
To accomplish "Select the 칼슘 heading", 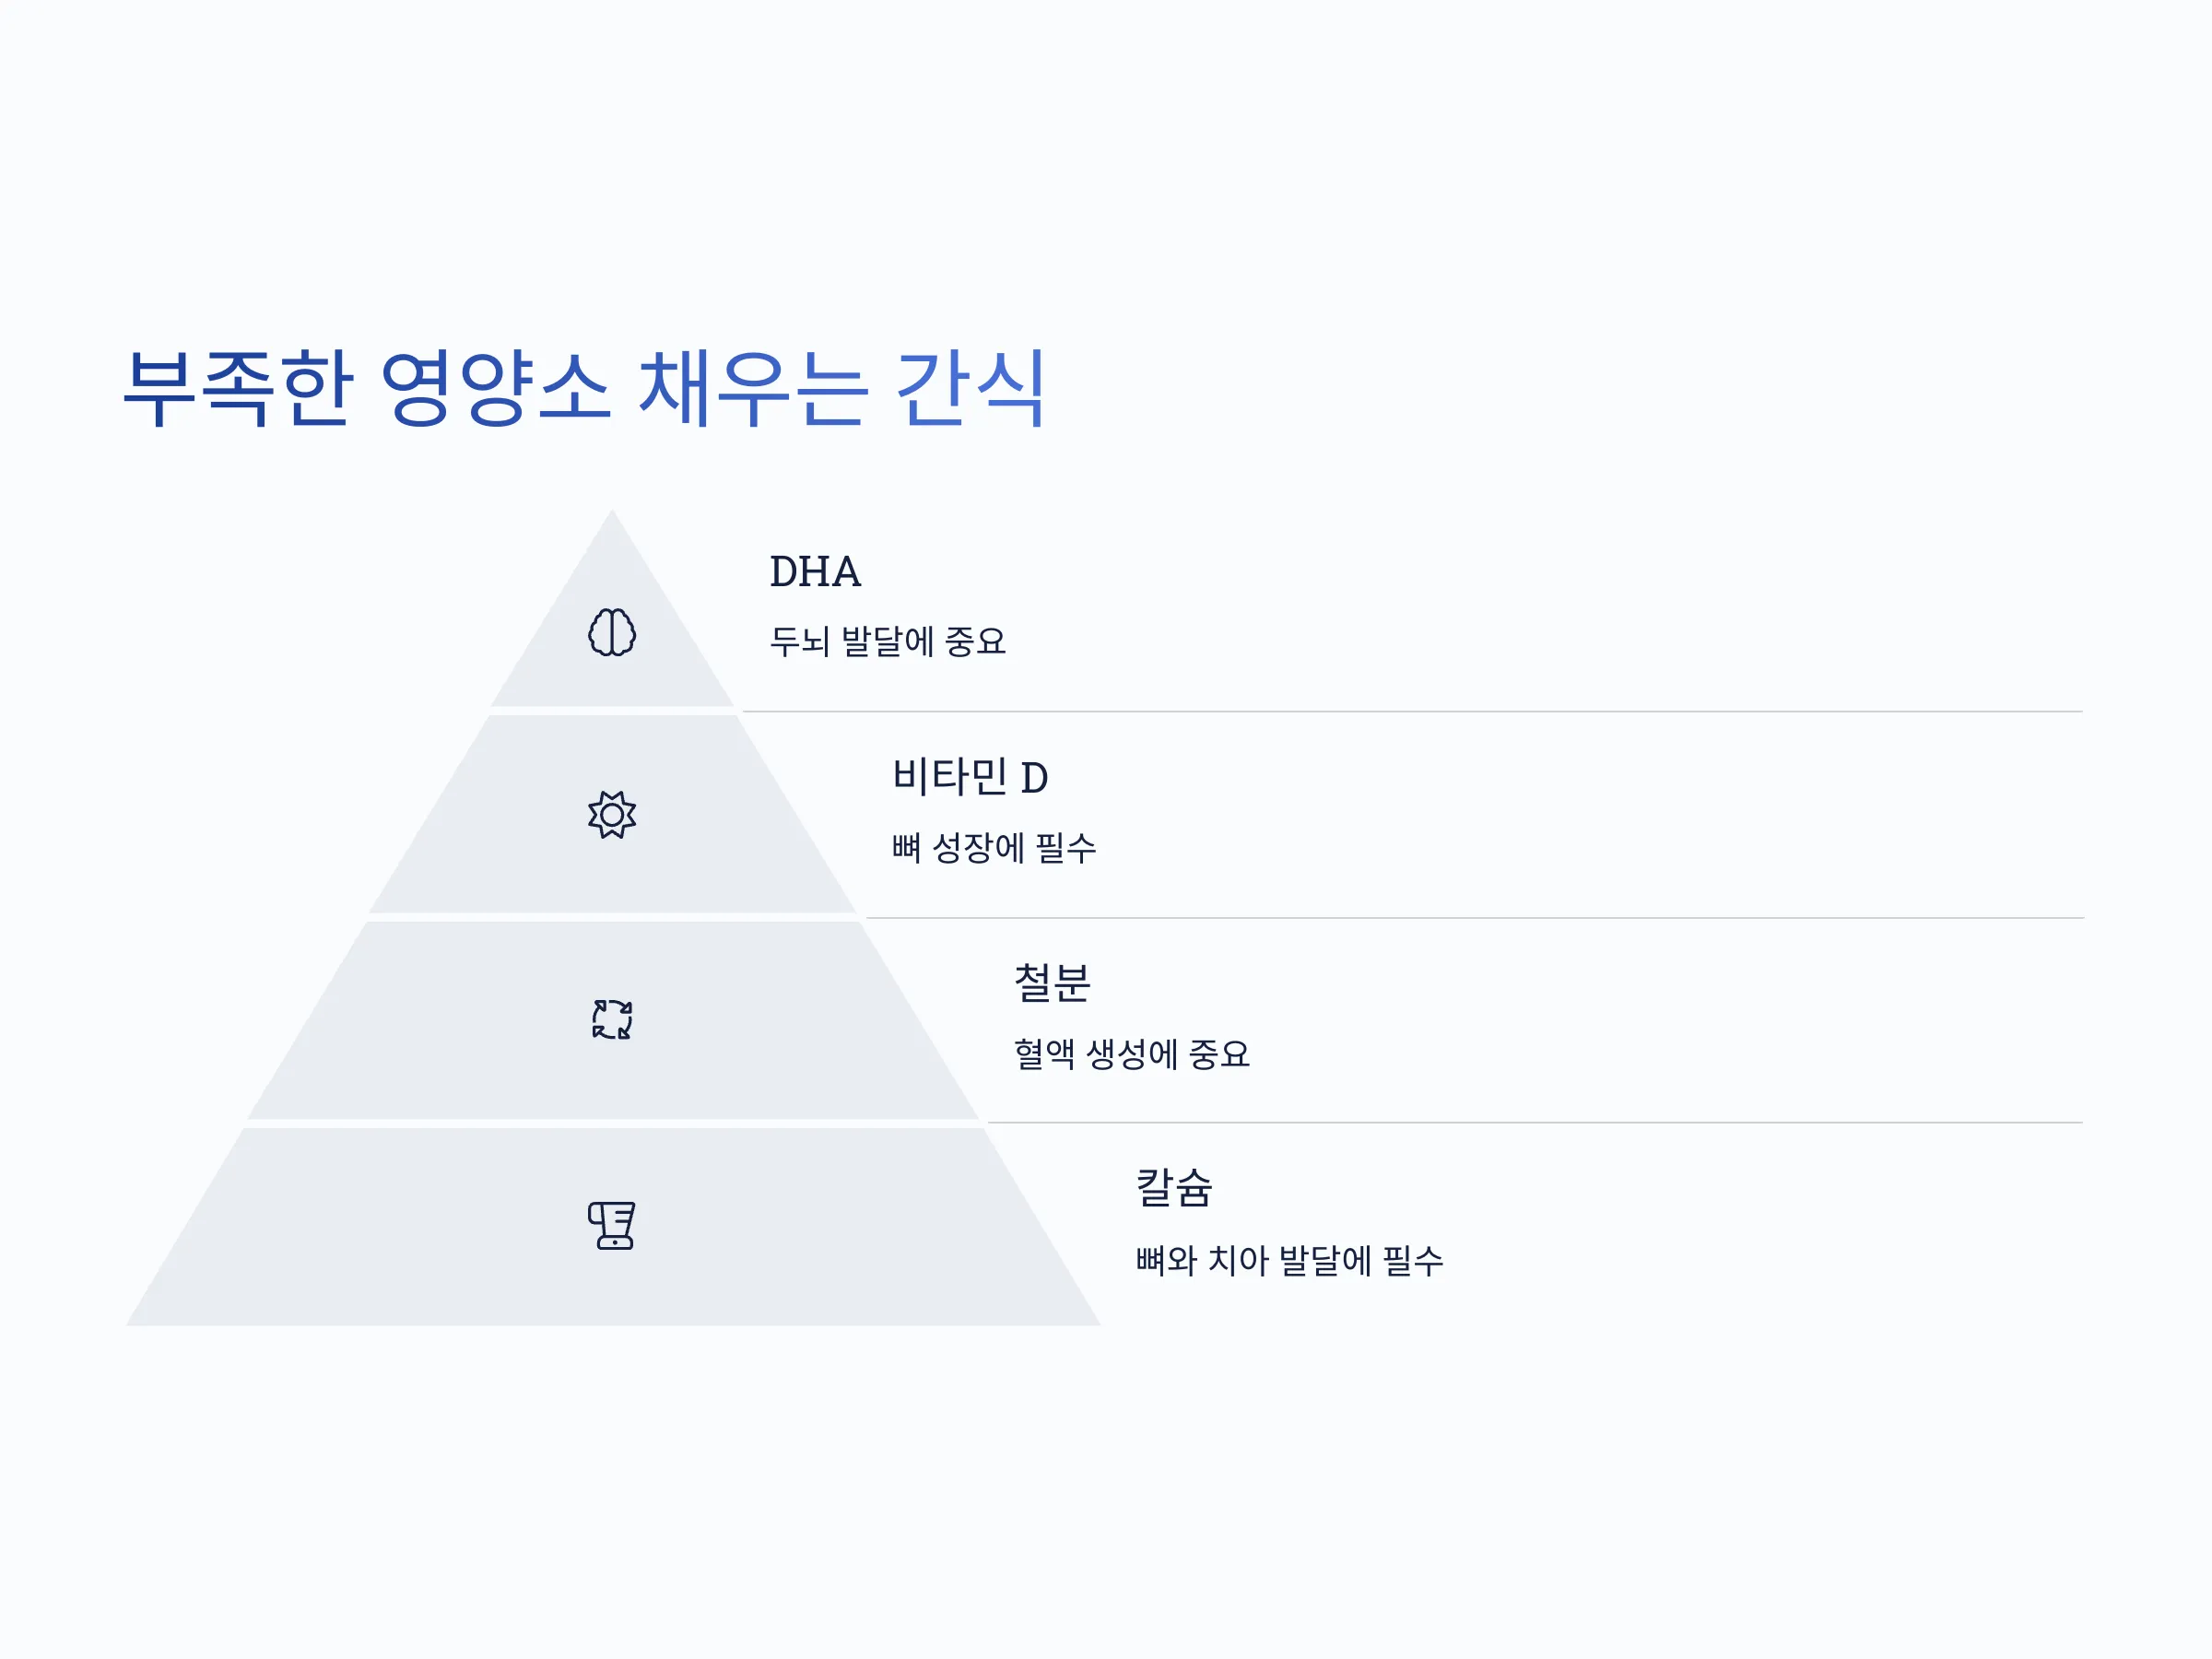I will 1174,1188.
